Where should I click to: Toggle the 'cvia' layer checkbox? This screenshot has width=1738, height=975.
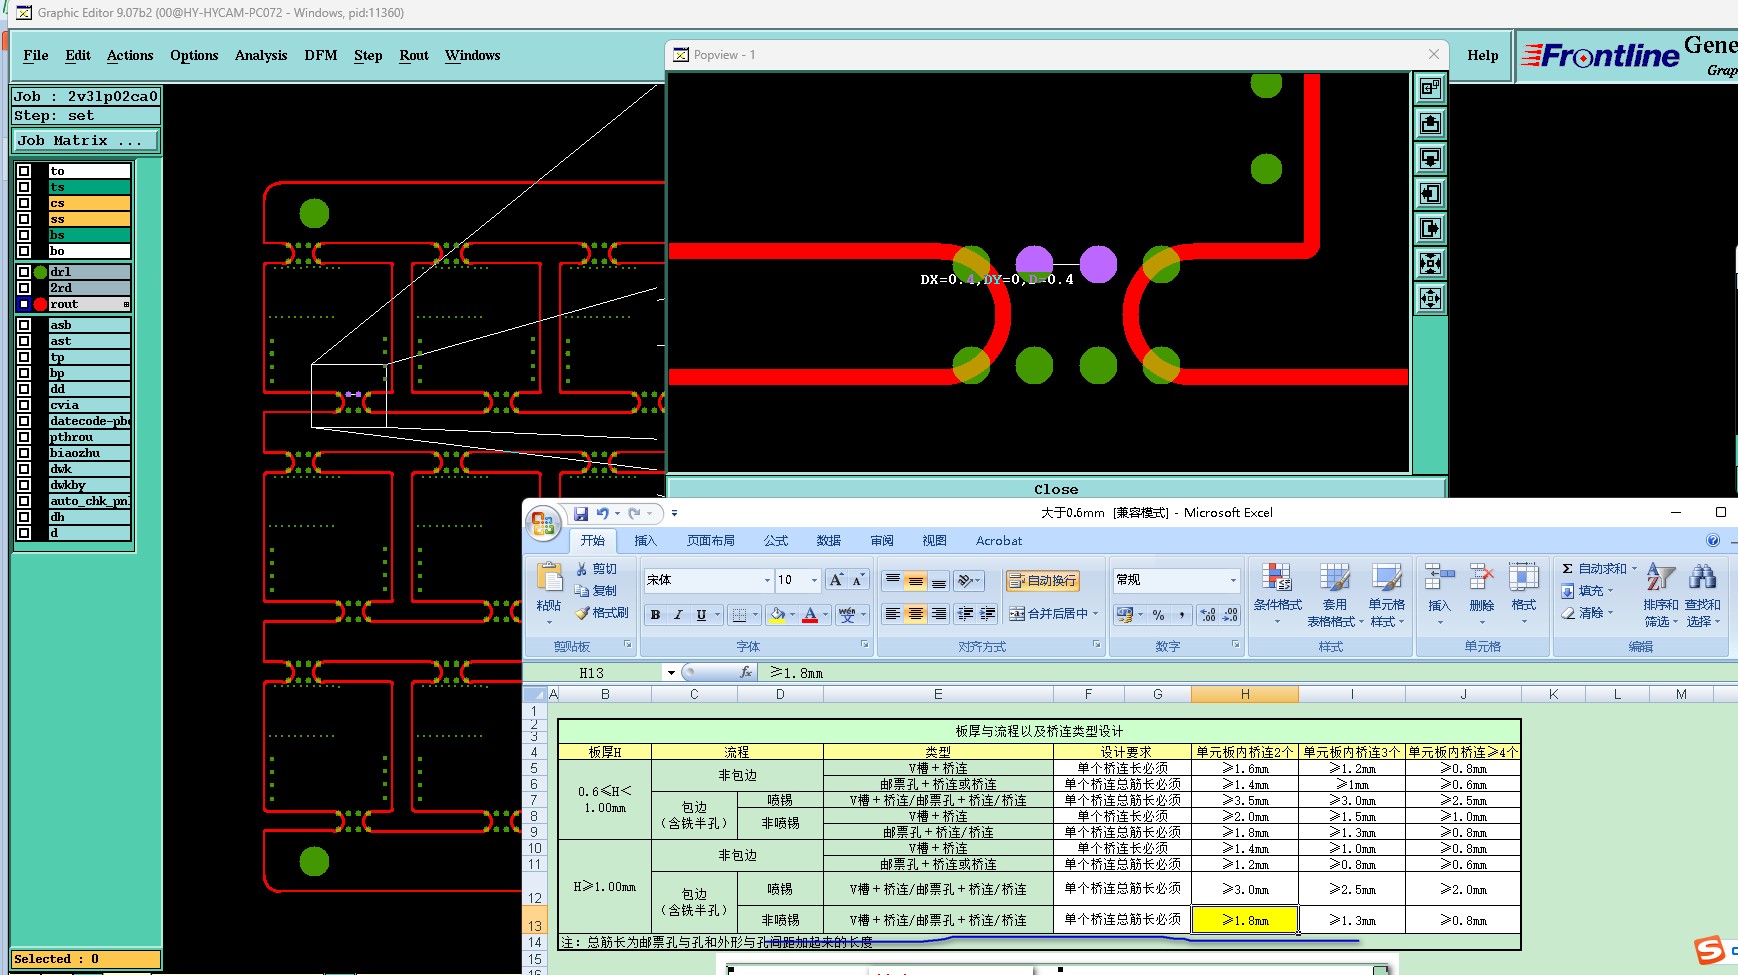24,405
